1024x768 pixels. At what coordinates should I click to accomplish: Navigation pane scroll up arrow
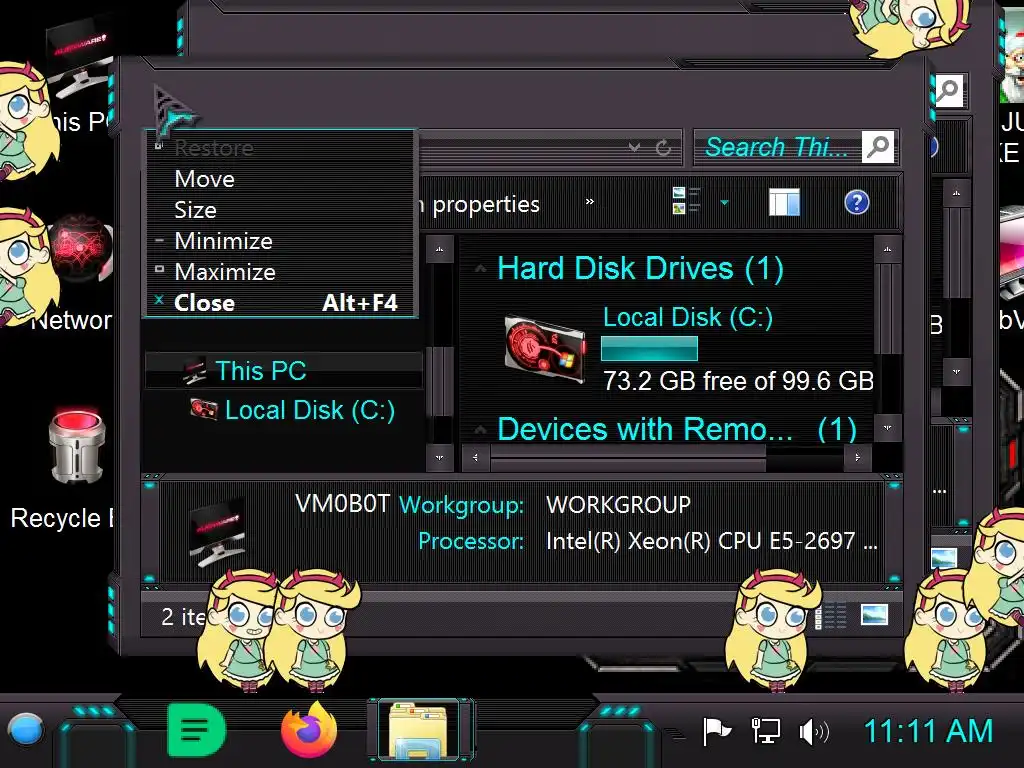[x=440, y=249]
